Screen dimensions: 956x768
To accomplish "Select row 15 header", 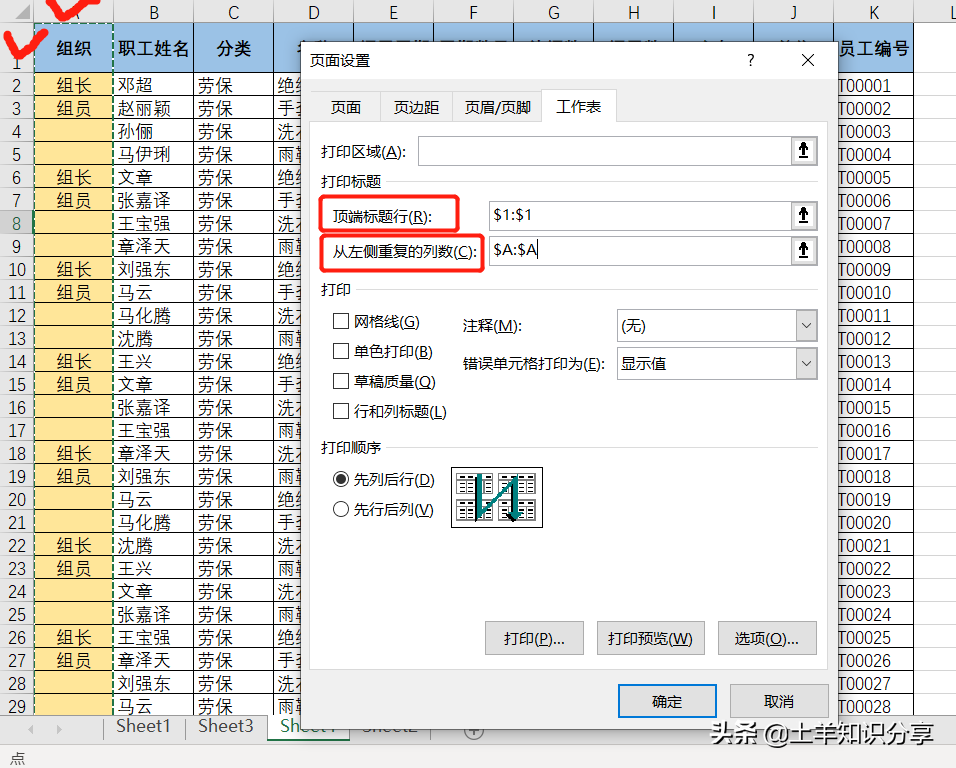I will [16, 384].
